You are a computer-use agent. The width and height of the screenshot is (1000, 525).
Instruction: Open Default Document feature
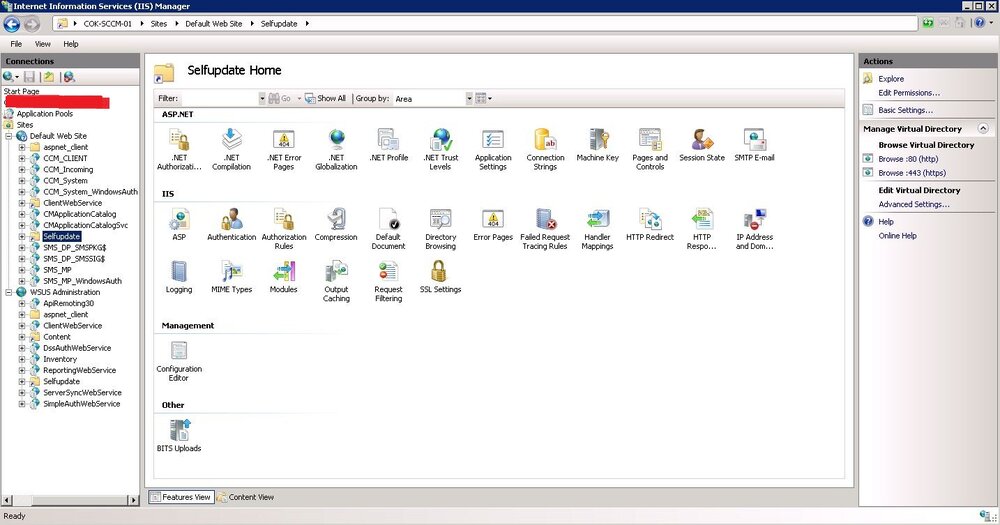pyautogui.click(x=388, y=228)
